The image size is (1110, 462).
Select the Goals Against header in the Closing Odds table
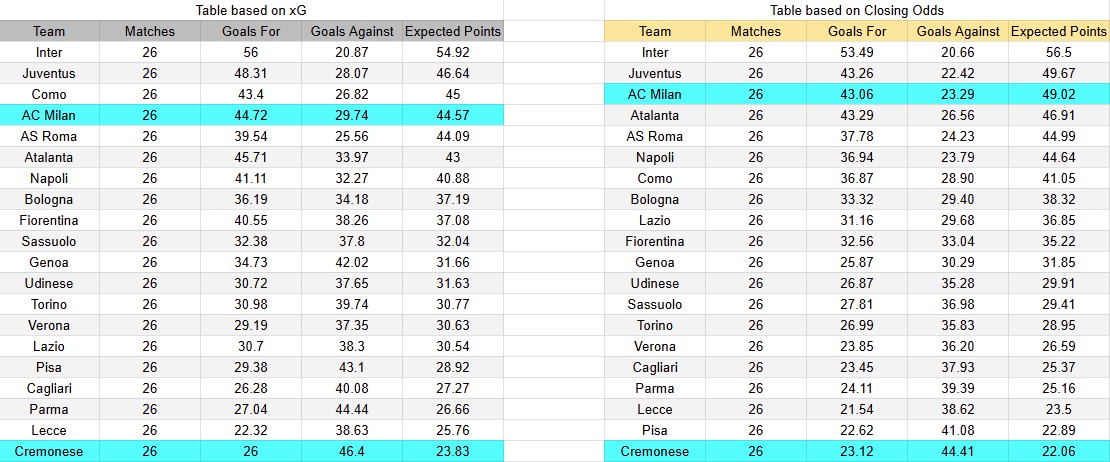click(958, 31)
